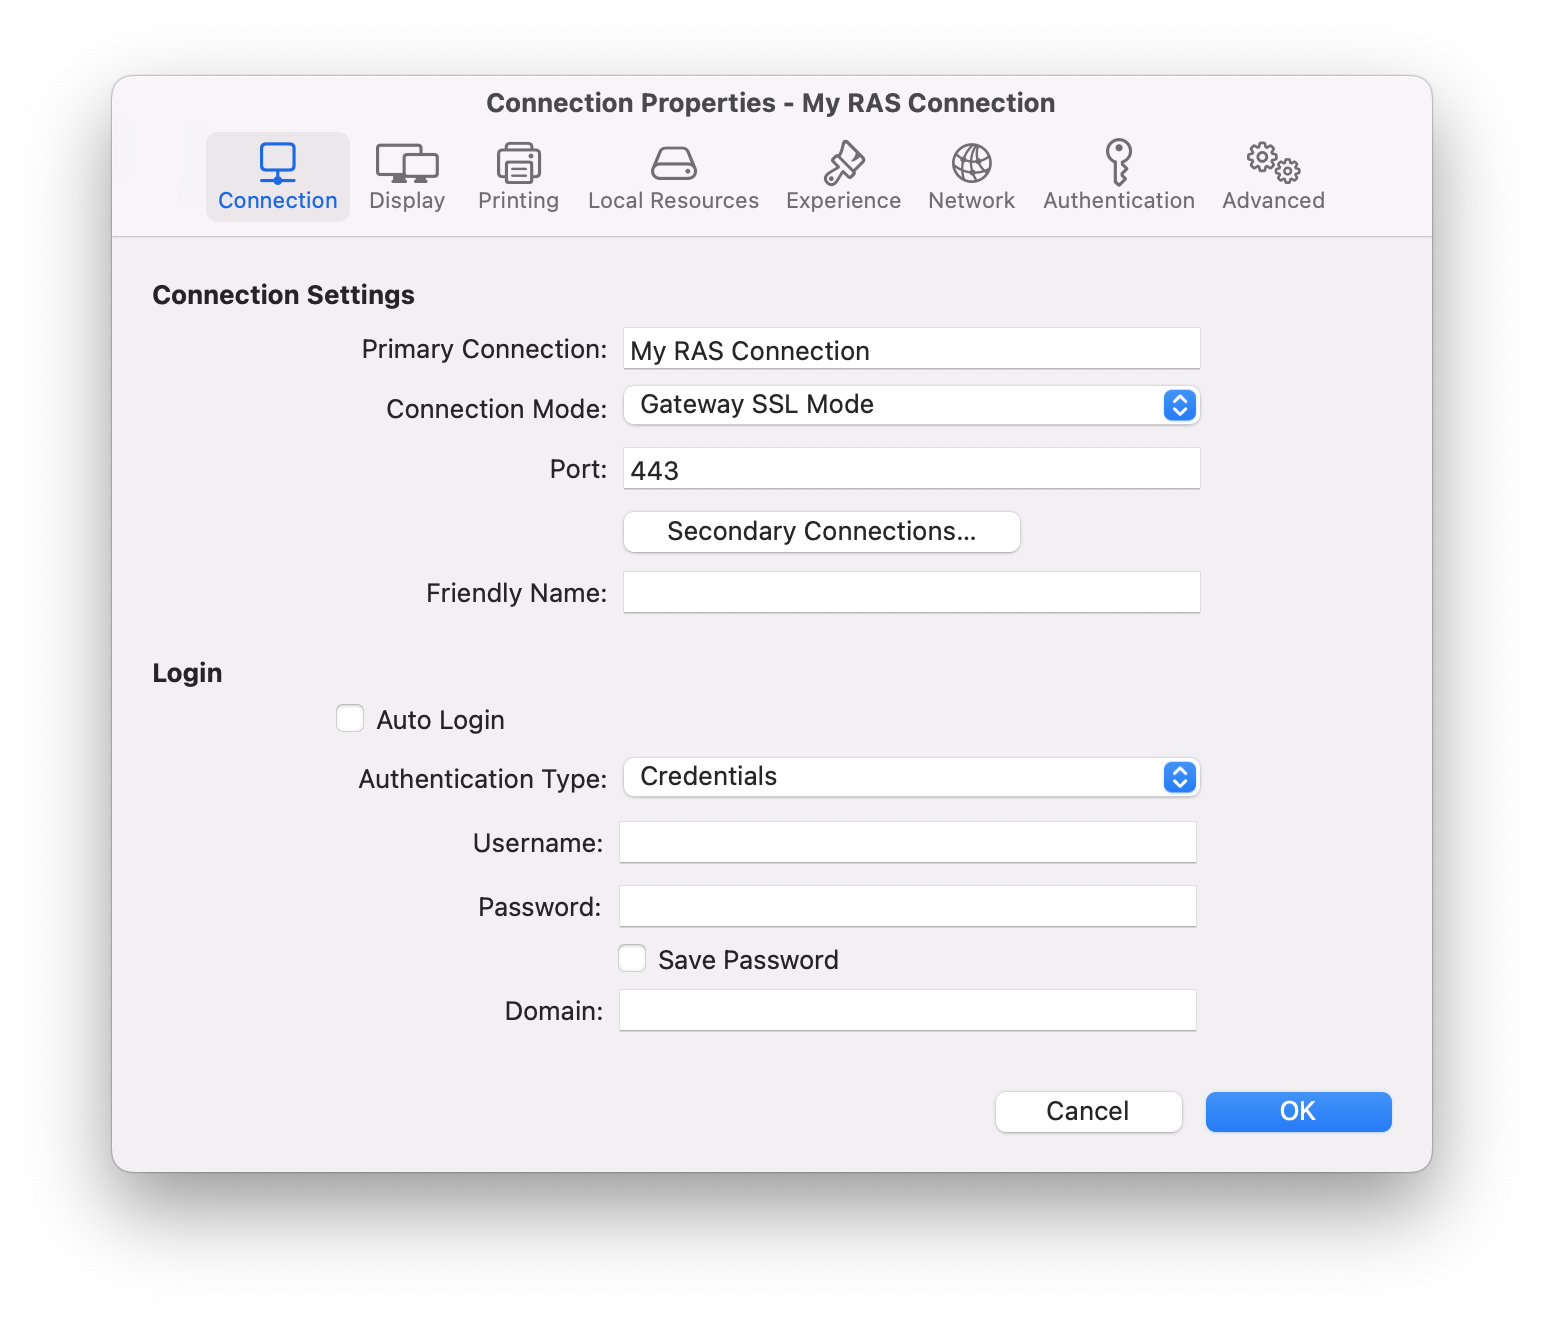The width and height of the screenshot is (1544, 1320).
Task: Open the Authentication Type dropdown
Action: tap(911, 777)
